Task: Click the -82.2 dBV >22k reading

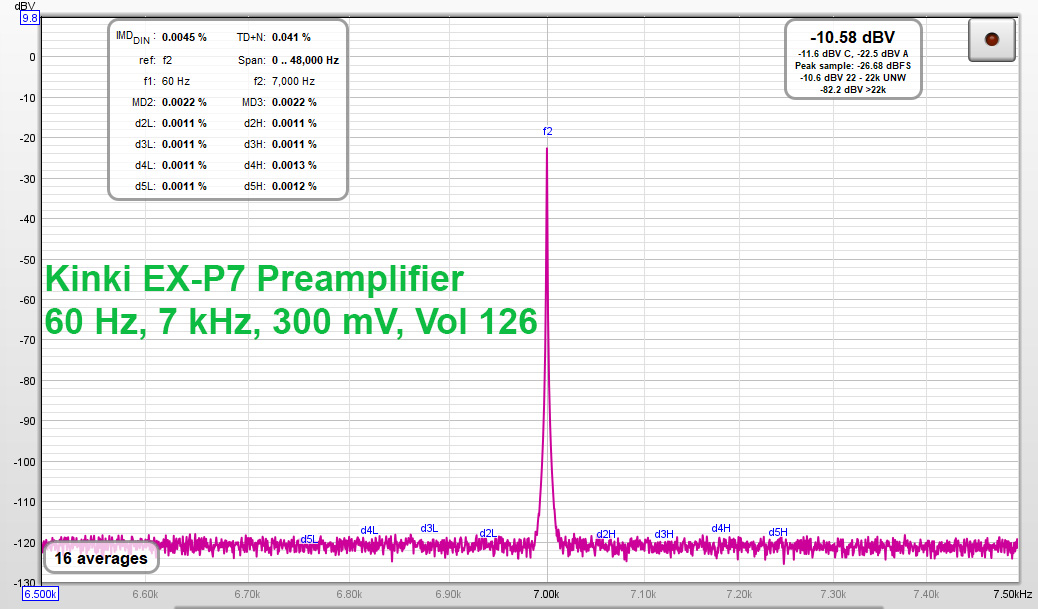Action: pos(853,89)
